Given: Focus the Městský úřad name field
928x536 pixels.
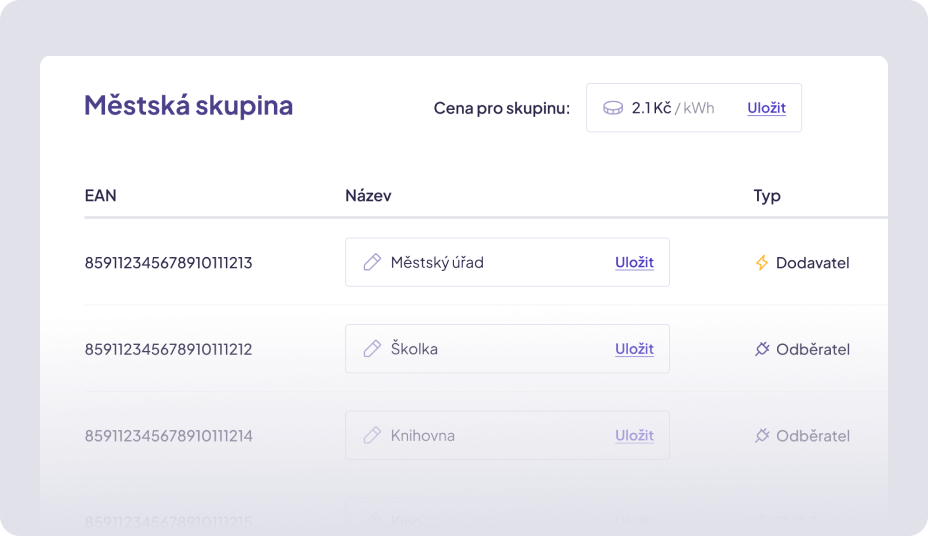Looking at the screenshot, I should (x=490, y=262).
